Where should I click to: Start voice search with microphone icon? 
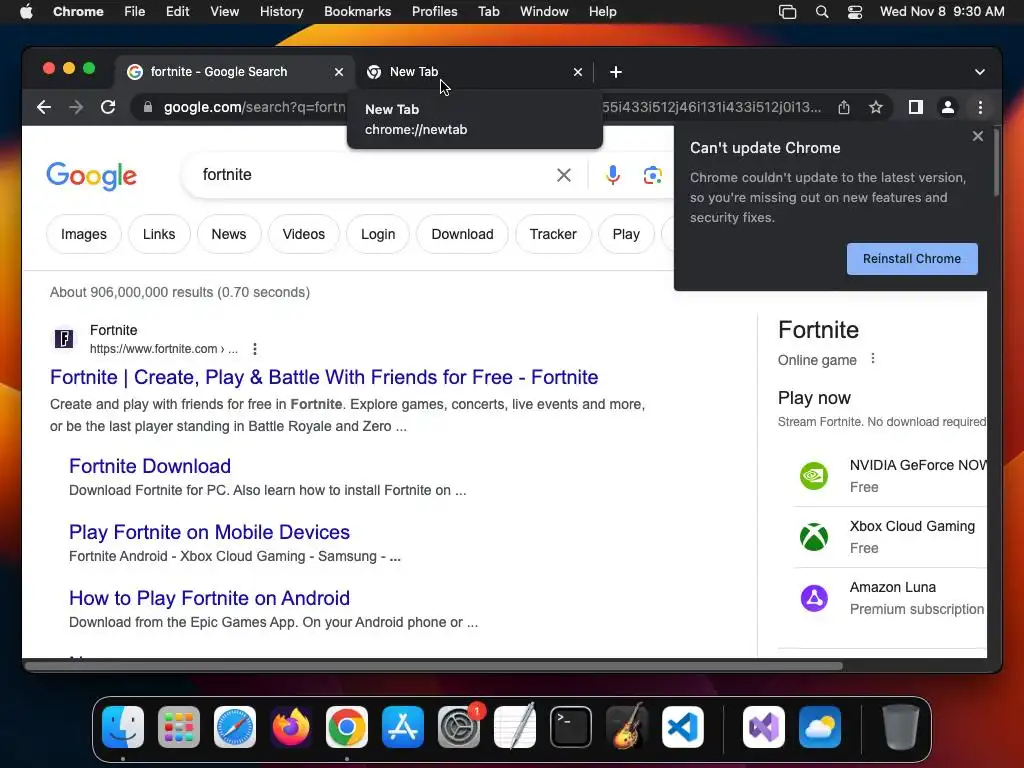click(613, 175)
